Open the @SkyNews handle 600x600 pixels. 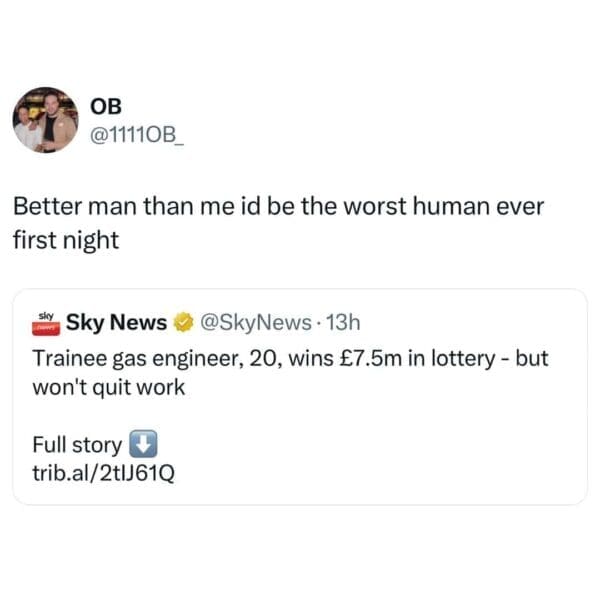256,322
